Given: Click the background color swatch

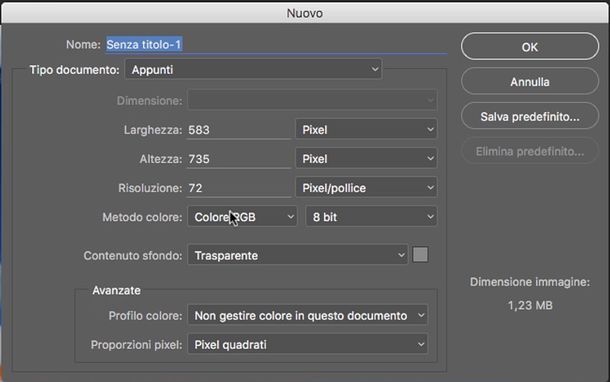Looking at the screenshot, I should [x=420, y=255].
